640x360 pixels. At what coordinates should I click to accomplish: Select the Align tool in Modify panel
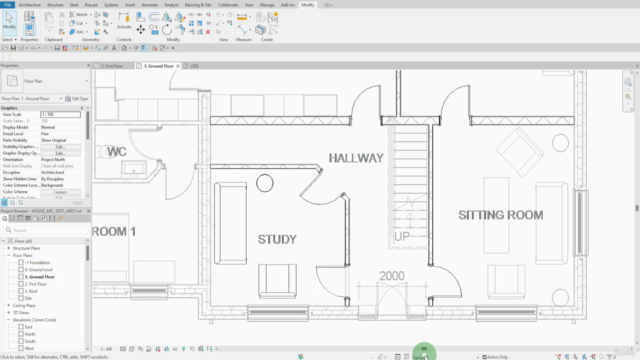click(x=140, y=17)
